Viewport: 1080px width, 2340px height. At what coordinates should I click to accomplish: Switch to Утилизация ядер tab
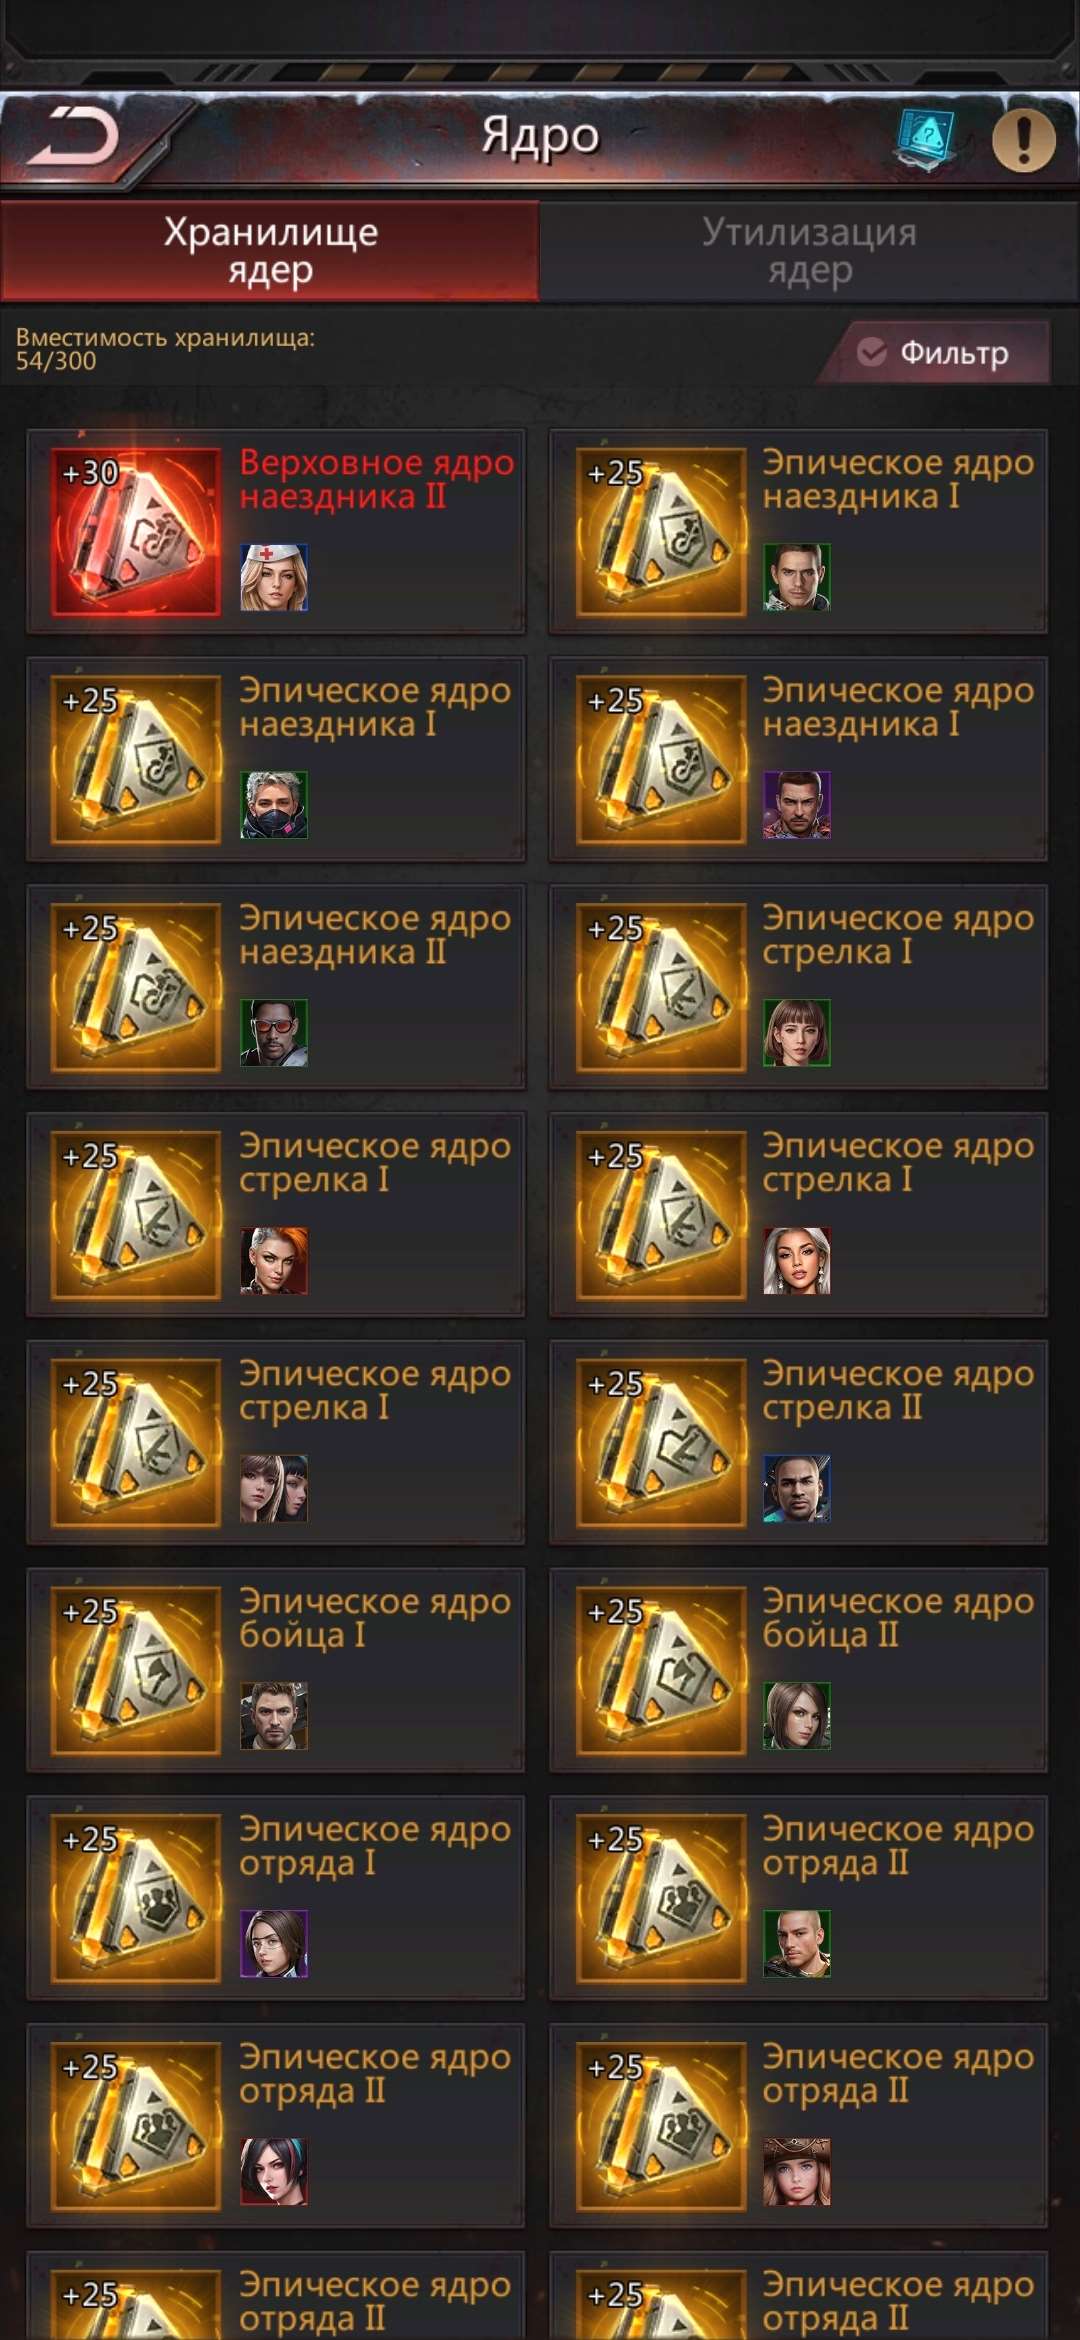(810, 251)
